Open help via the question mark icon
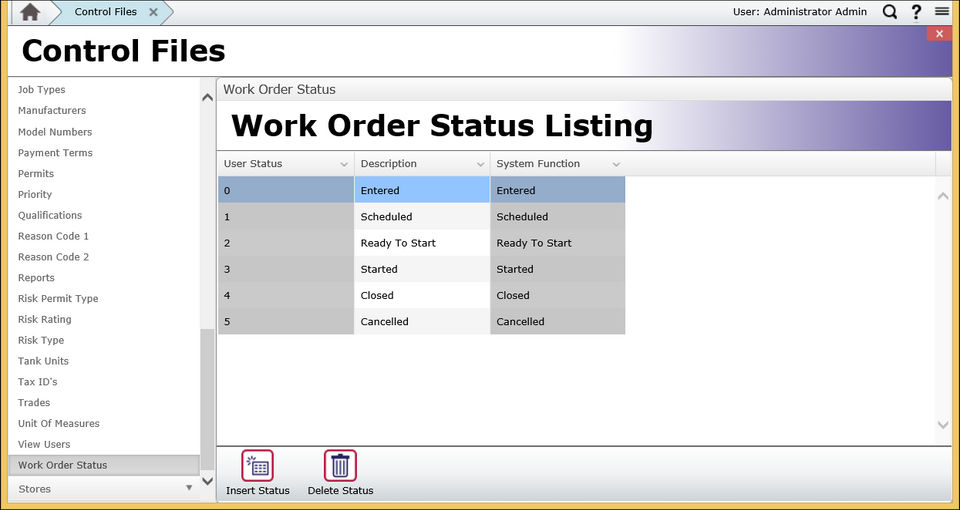This screenshot has height=510, width=960. pyautogui.click(x=916, y=12)
